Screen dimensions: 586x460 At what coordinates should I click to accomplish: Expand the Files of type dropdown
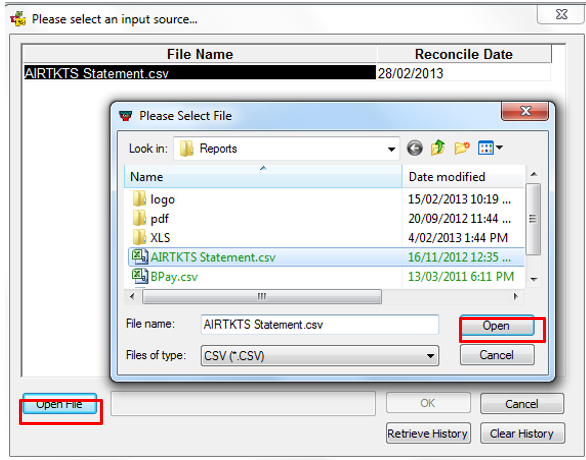431,356
